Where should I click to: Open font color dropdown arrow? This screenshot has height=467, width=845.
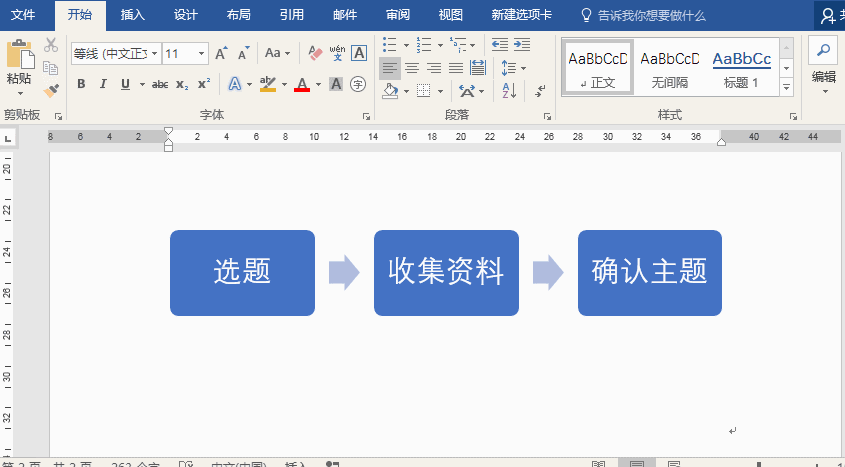tap(318, 85)
